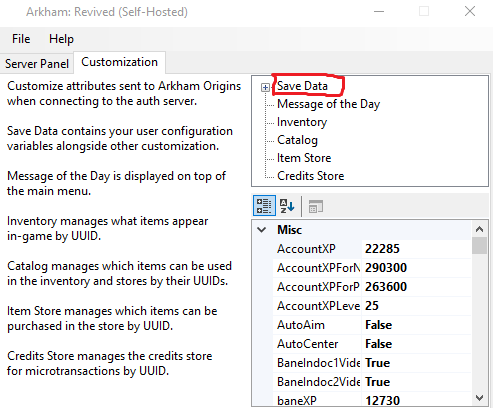Click the baneXP value field
The image size is (493, 408).
[416, 400]
